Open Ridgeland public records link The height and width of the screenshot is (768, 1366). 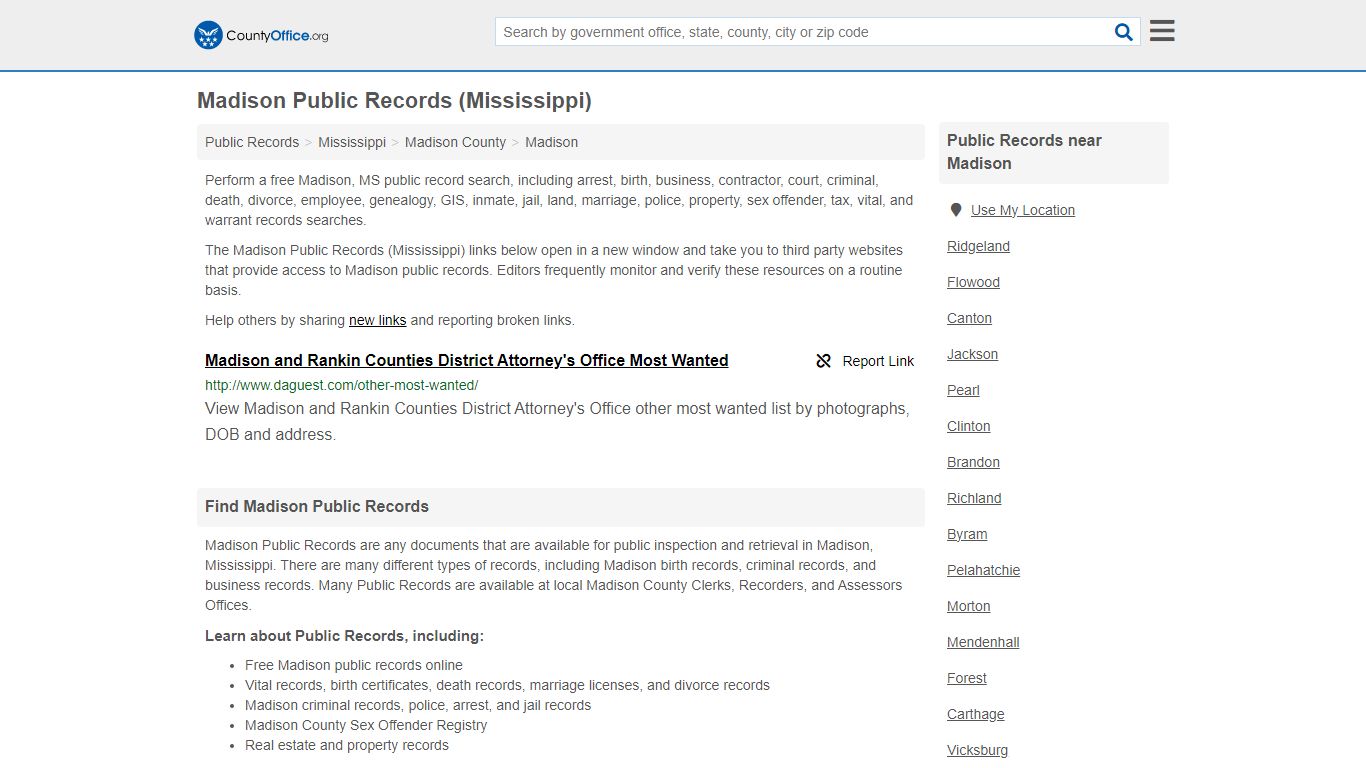pyautogui.click(x=978, y=246)
